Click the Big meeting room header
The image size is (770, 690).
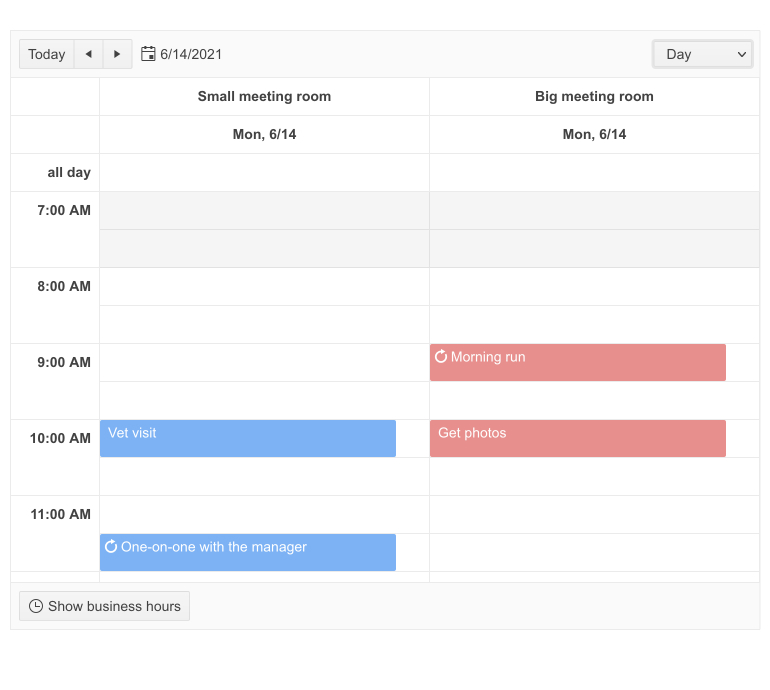click(x=594, y=97)
